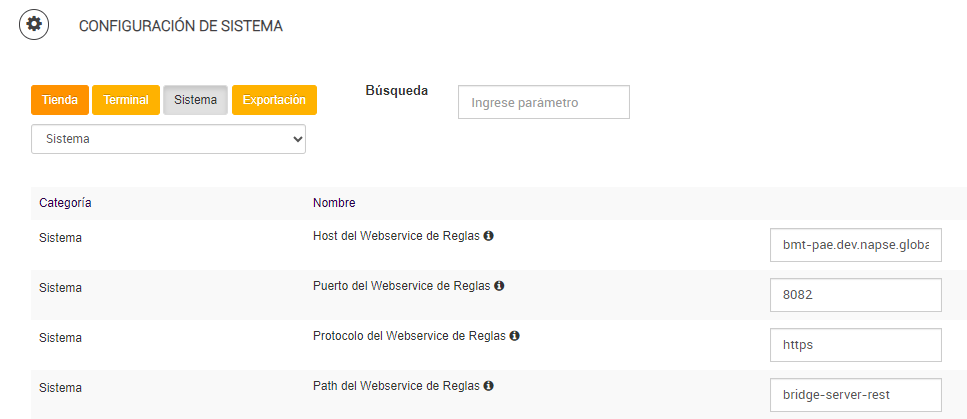Show info for Protocolo del Webservice de Reglas
This screenshot has height=419, width=967.
coord(514,336)
